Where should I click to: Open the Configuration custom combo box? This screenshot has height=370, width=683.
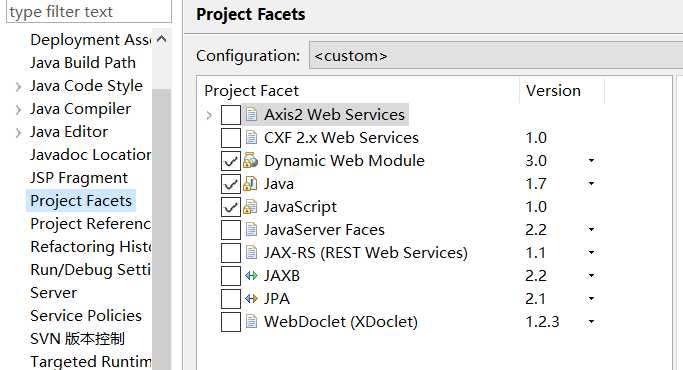496,55
